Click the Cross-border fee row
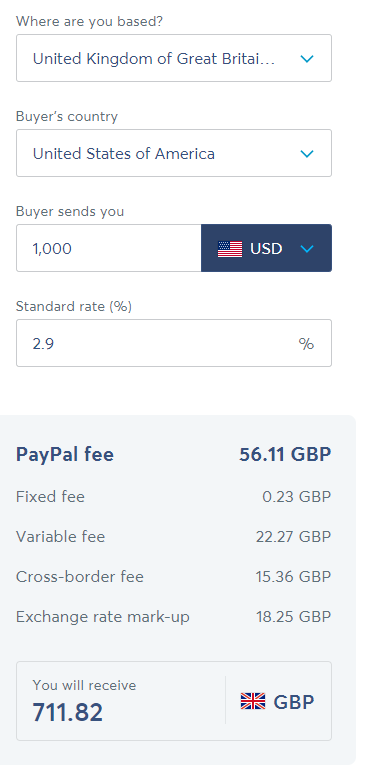 pos(174,576)
